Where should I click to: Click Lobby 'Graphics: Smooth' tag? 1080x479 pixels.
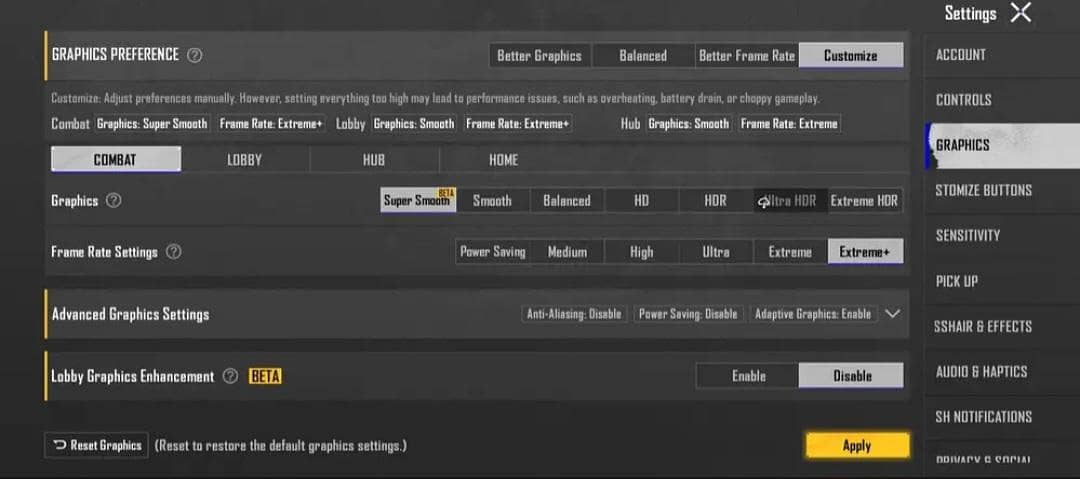click(413, 124)
